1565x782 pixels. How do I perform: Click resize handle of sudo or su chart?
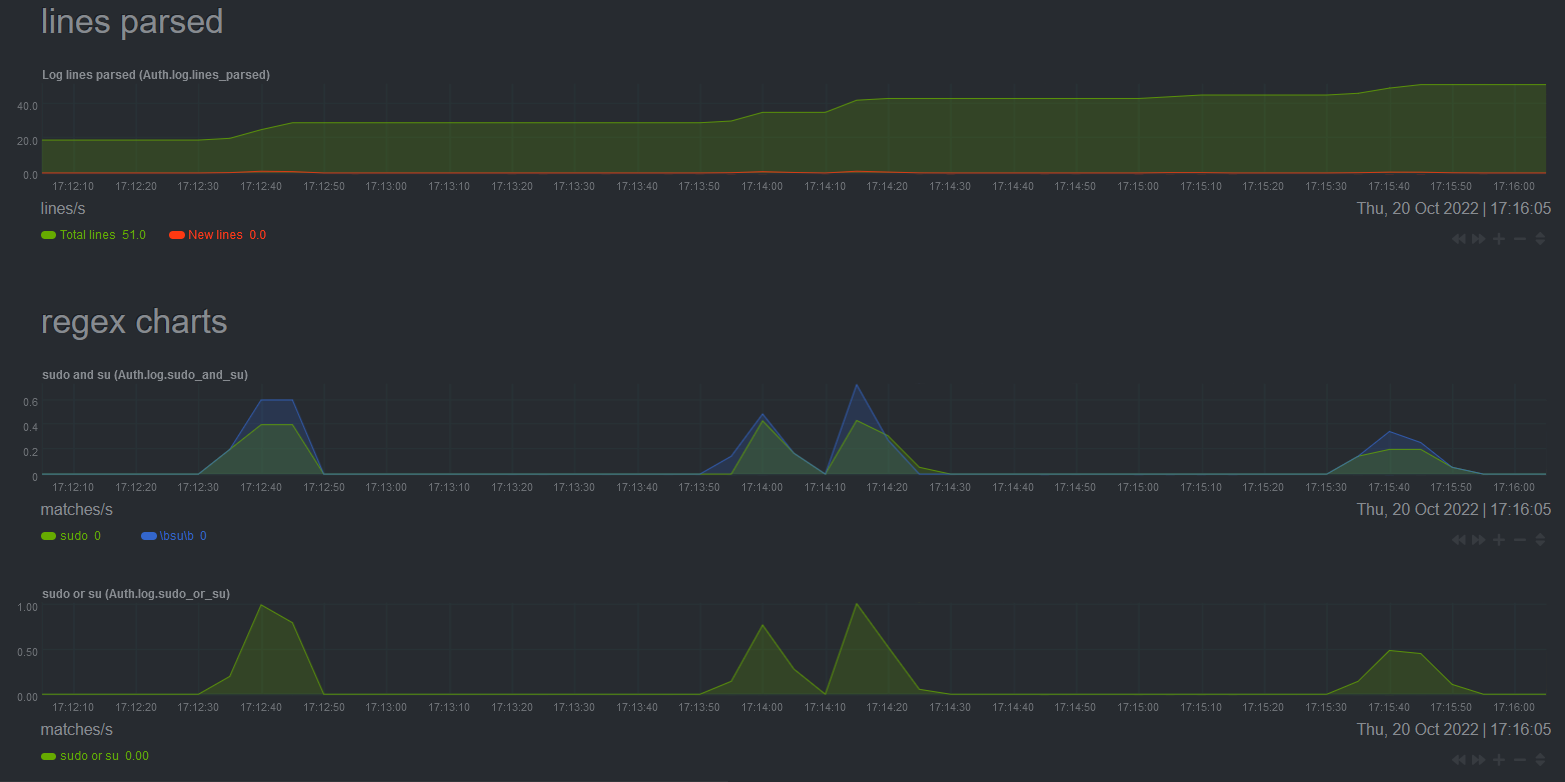(x=1540, y=760)
